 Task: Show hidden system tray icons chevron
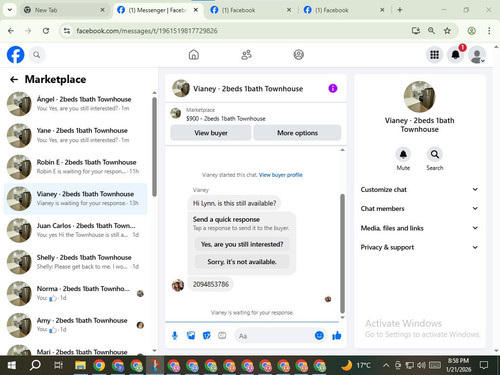(386, 365)
